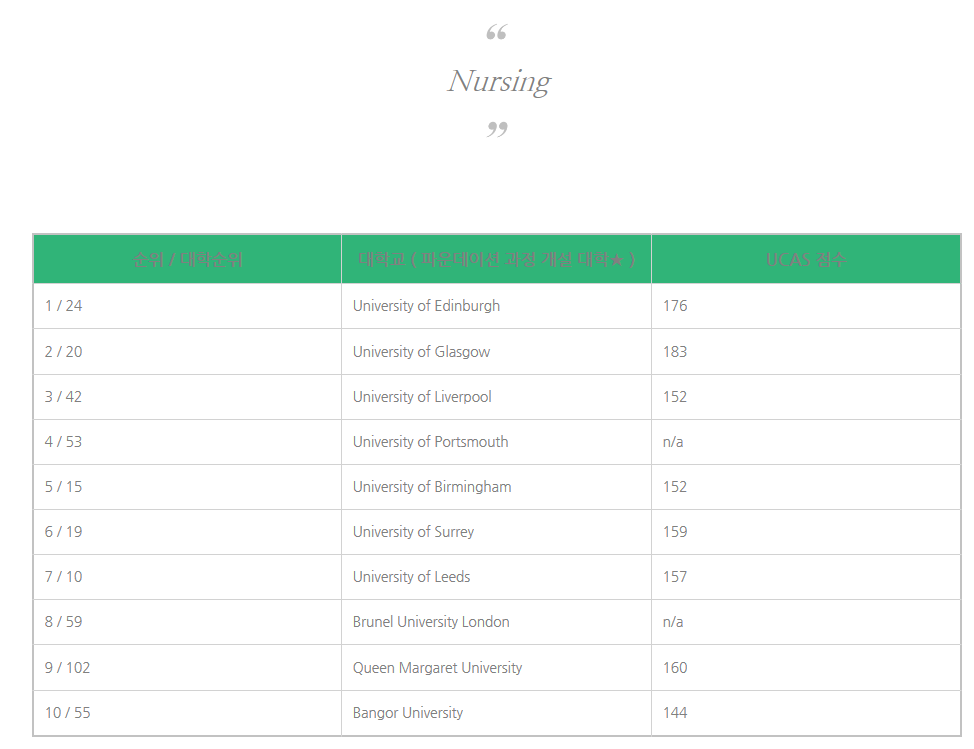Select the UCAS score 144 cell
Screen dimensions: 974x749
pos(806,713)
